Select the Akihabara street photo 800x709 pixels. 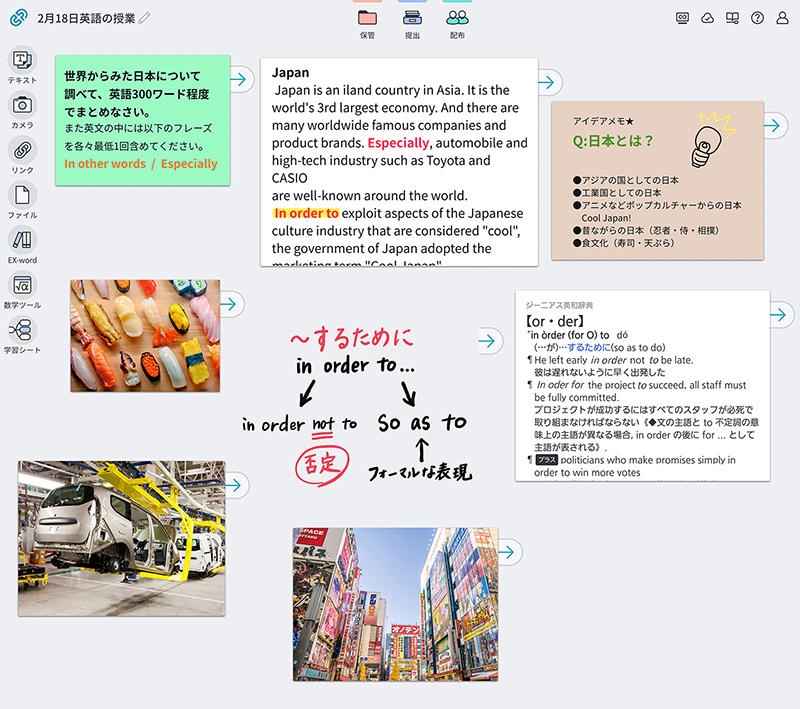click(395, 604)
